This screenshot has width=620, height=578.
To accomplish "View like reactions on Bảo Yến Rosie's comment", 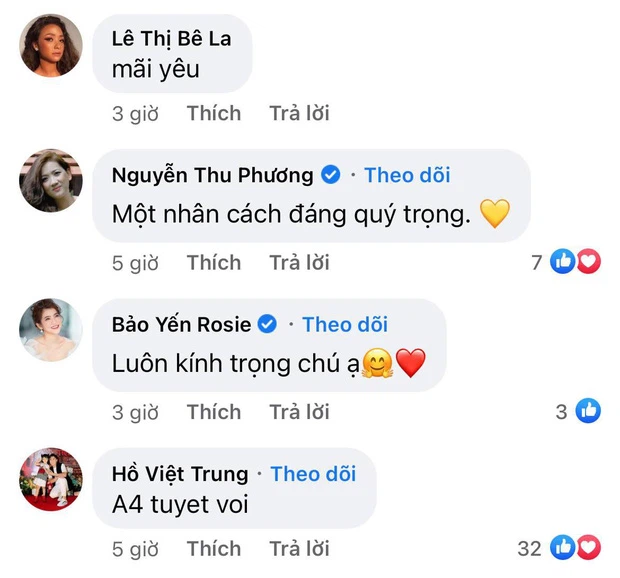I will coord(588,411).
